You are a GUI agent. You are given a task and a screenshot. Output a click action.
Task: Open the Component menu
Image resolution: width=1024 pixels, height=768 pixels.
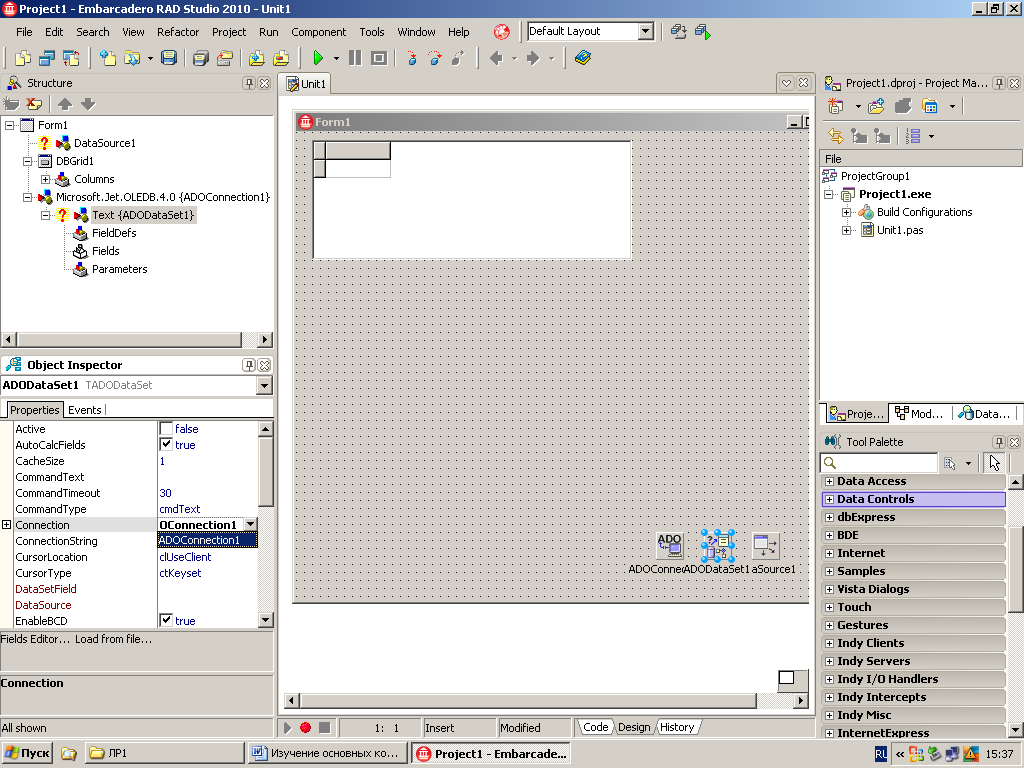click(319, 32)
